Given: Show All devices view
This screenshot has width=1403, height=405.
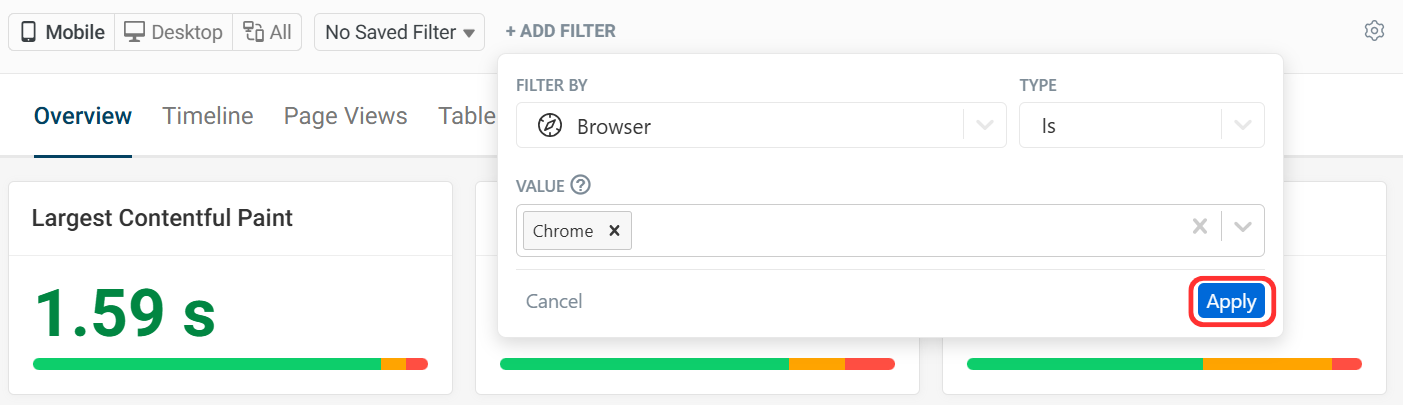Looking at the screenshot, I should (267, 32).
